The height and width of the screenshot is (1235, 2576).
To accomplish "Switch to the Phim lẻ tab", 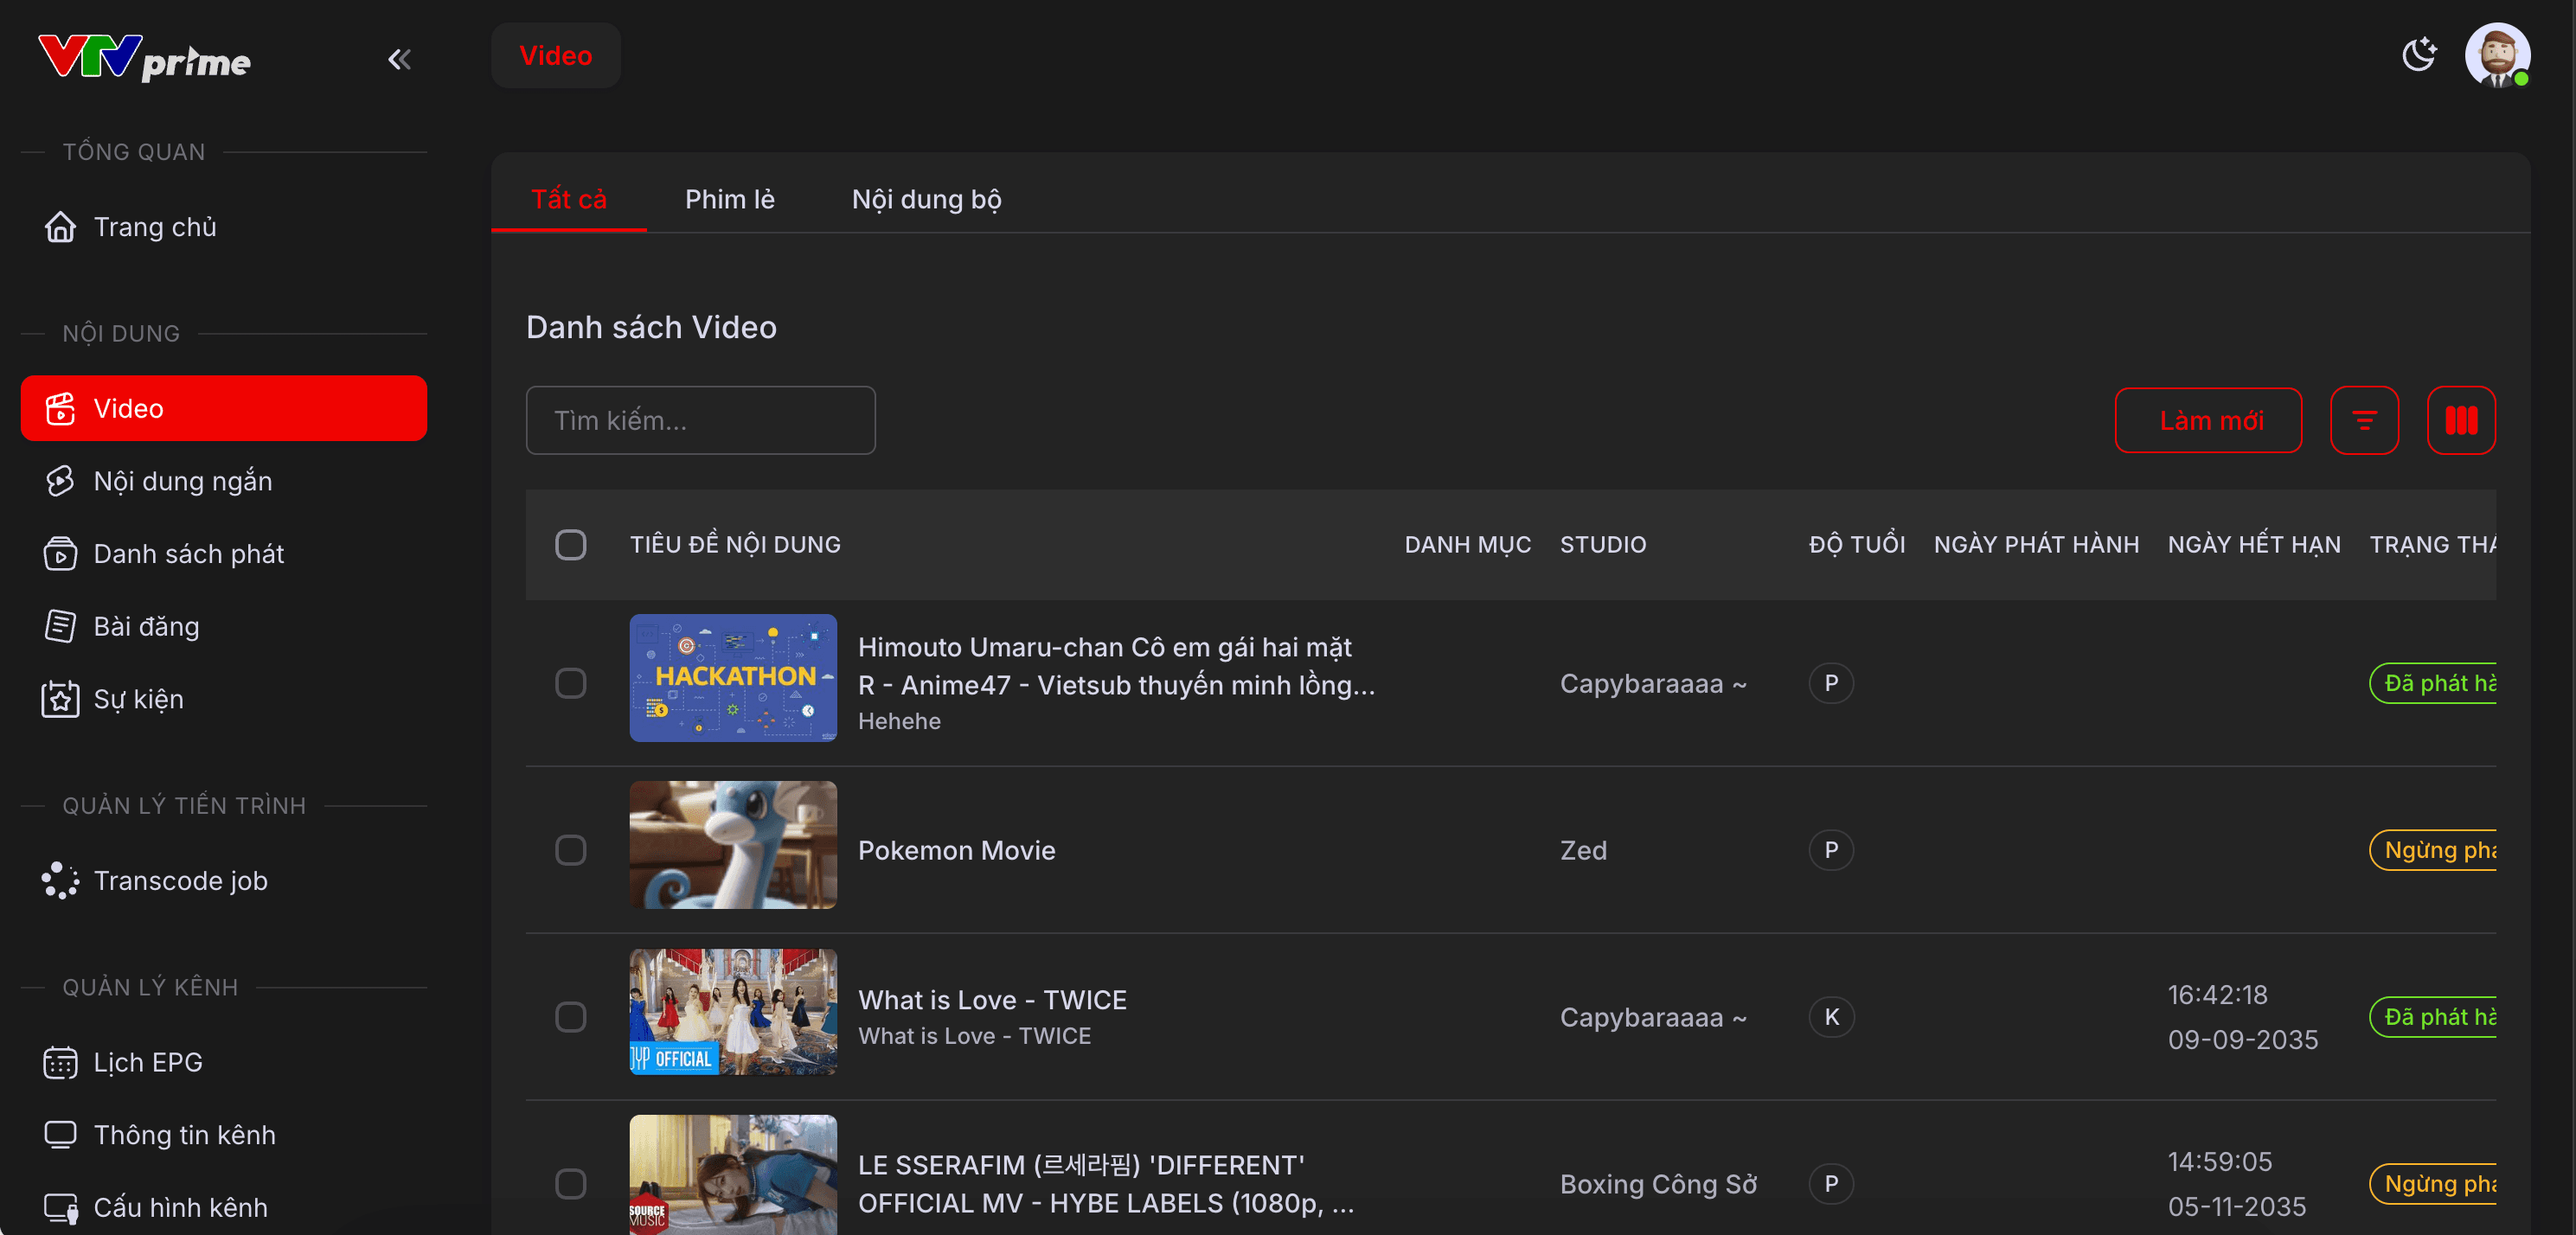I will [x=729, y=199].
